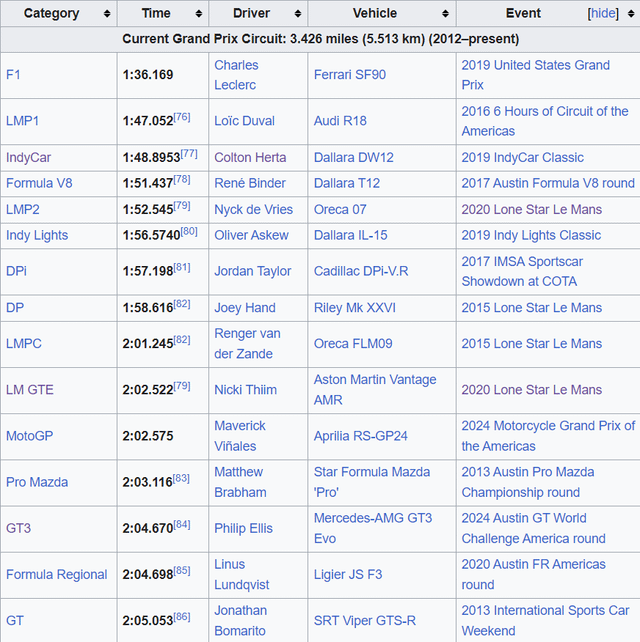
Task: Open the Mercedes-AMG GT3 Evo link
Action: point(373,529)
